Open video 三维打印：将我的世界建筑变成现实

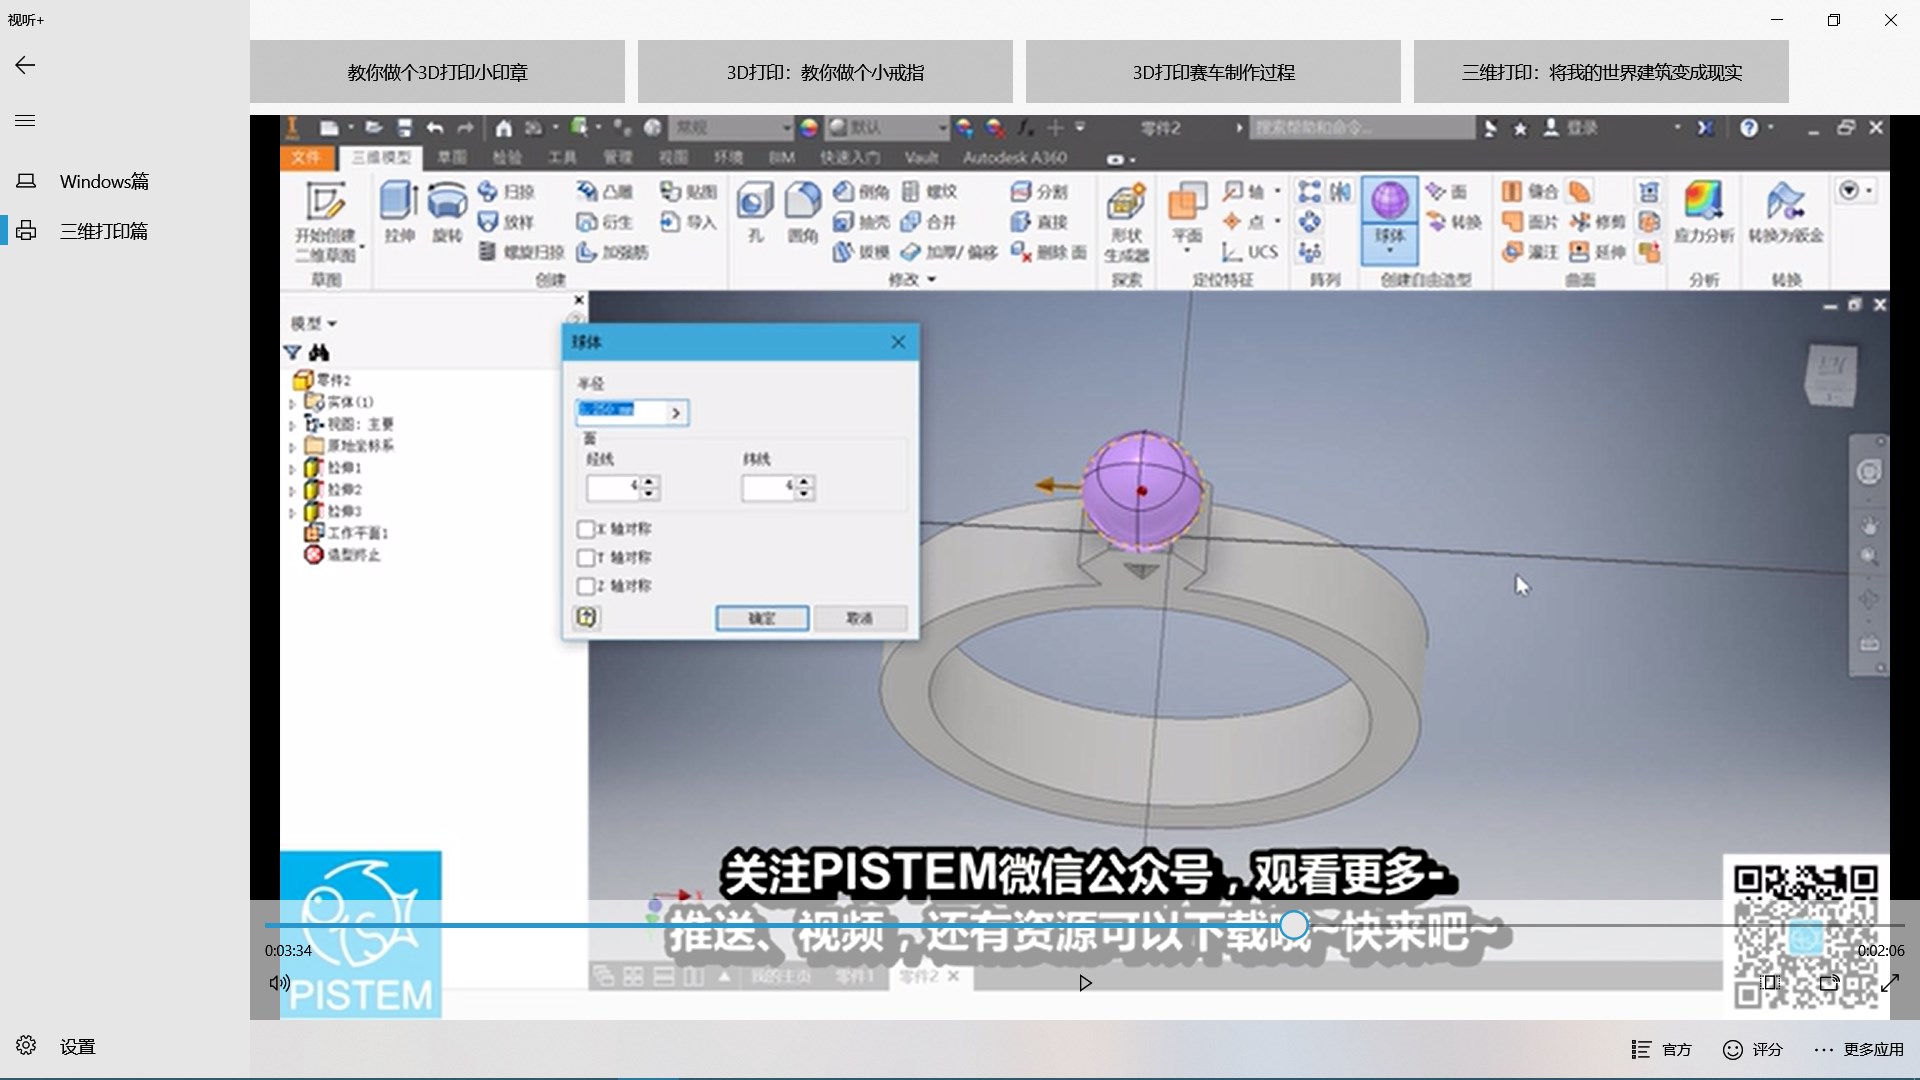click(x=1601, y=72)
